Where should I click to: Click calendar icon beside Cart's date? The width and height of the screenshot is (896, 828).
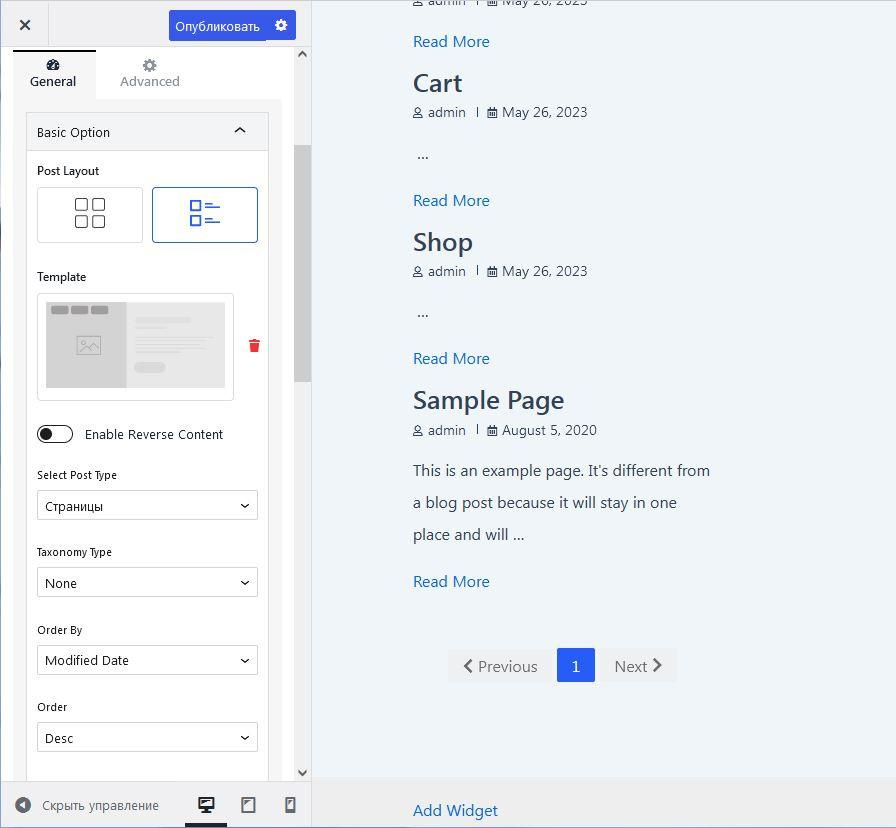[x=492, y=113]
